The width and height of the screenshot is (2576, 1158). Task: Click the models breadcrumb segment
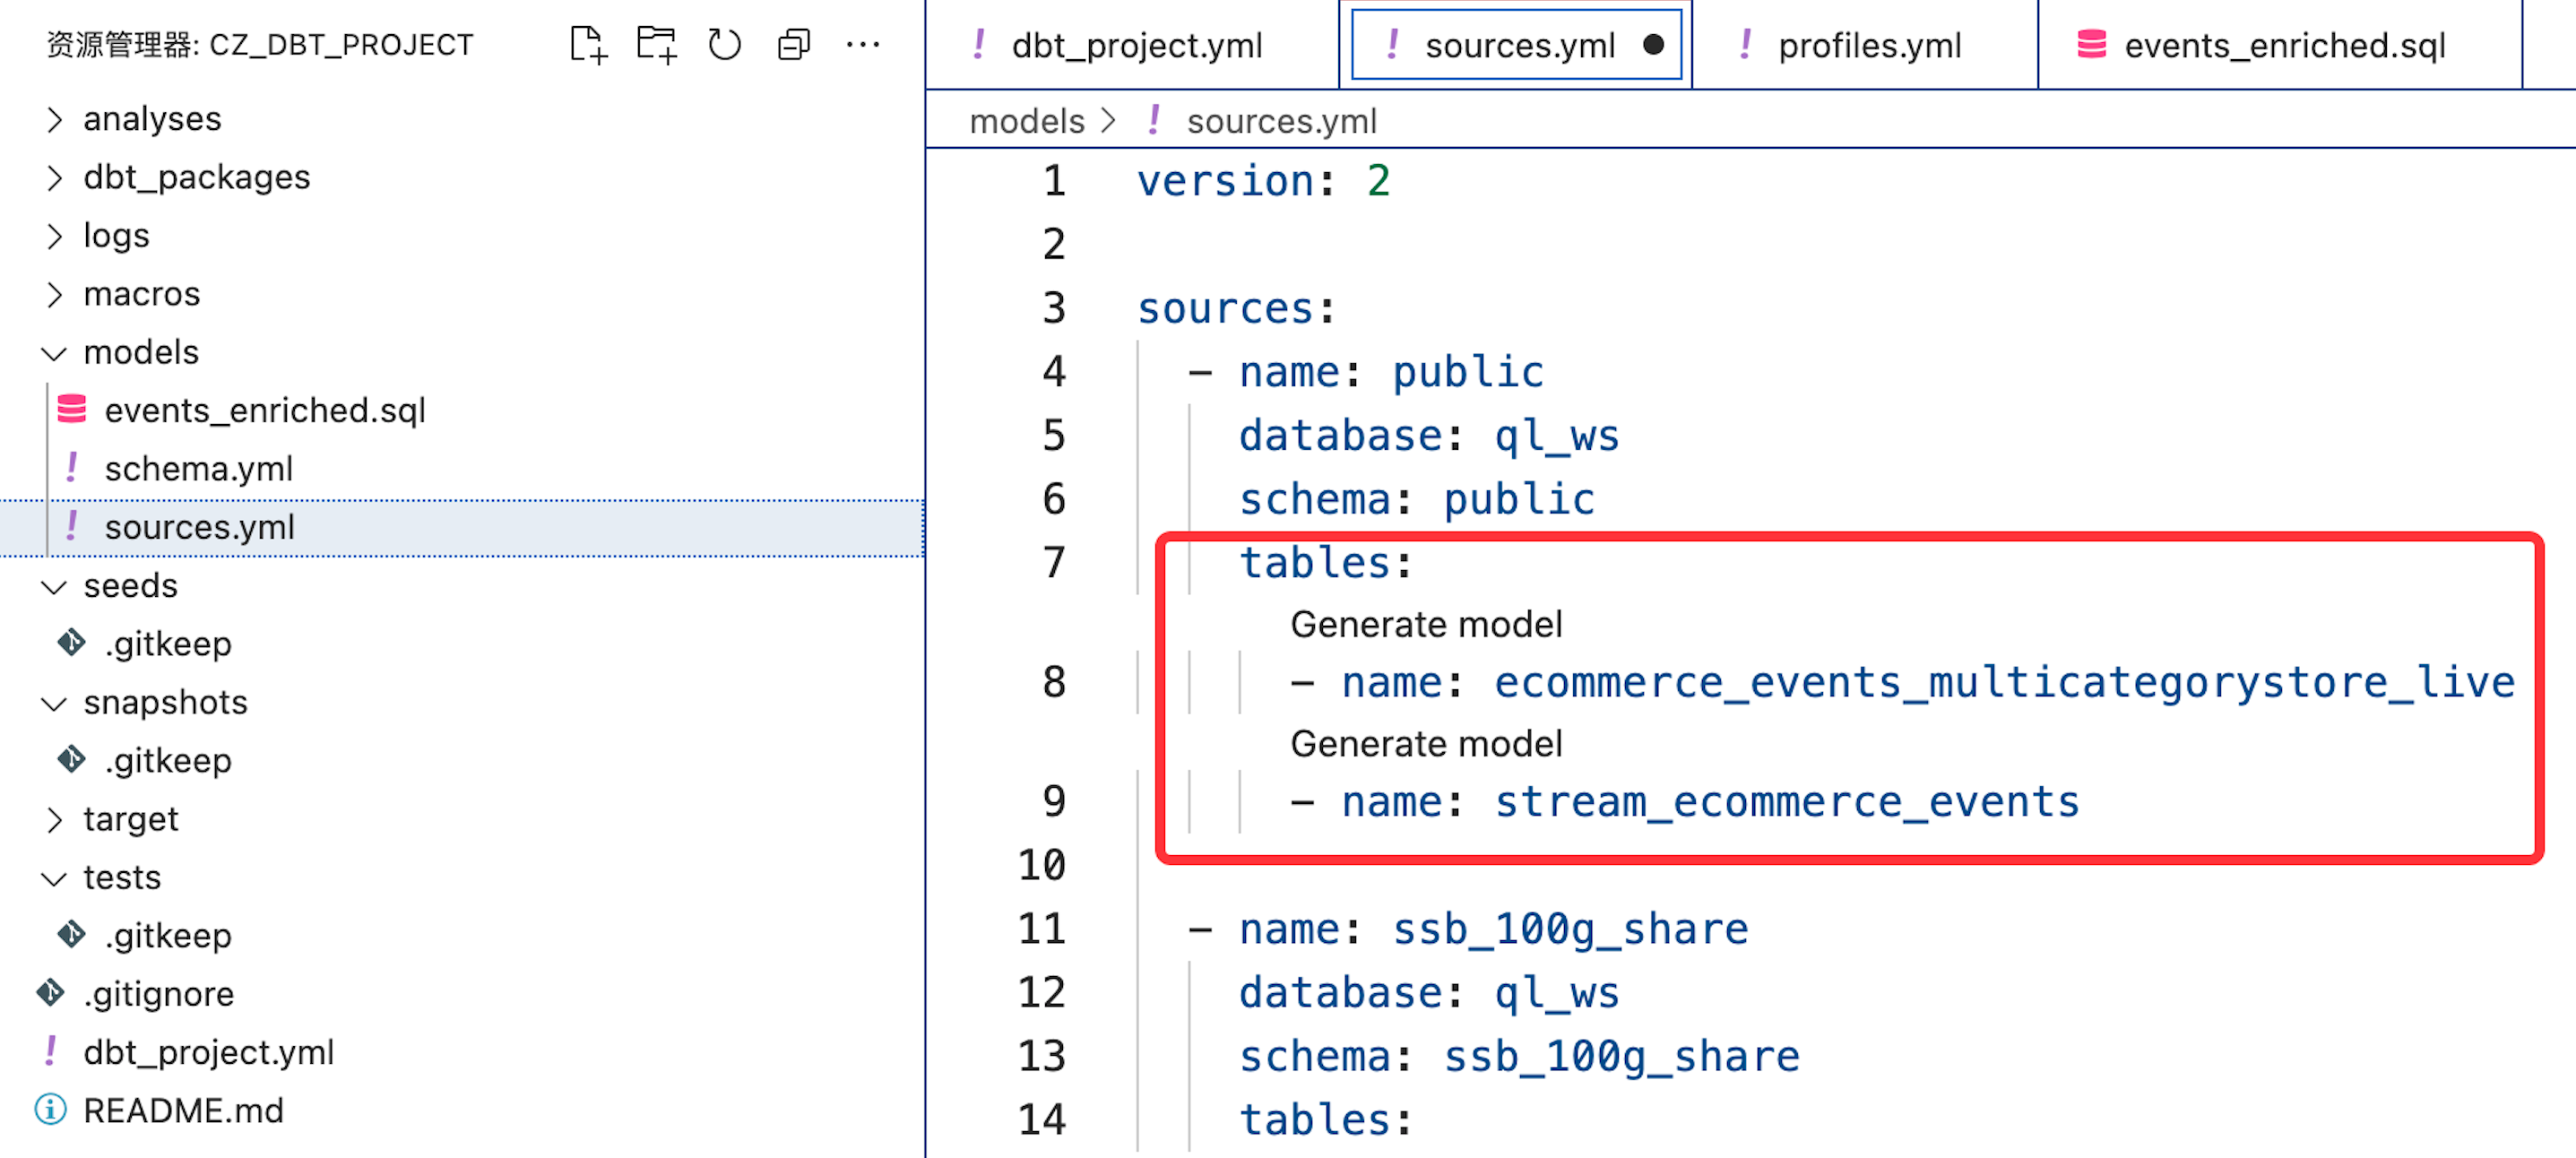tap(1026, 121)
